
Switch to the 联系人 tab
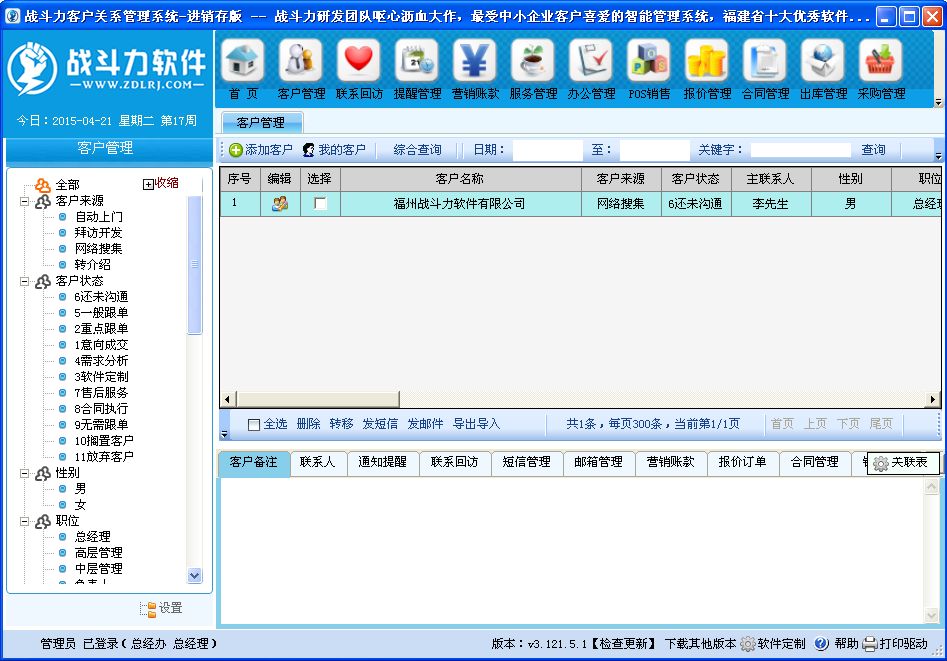point(317,462)
